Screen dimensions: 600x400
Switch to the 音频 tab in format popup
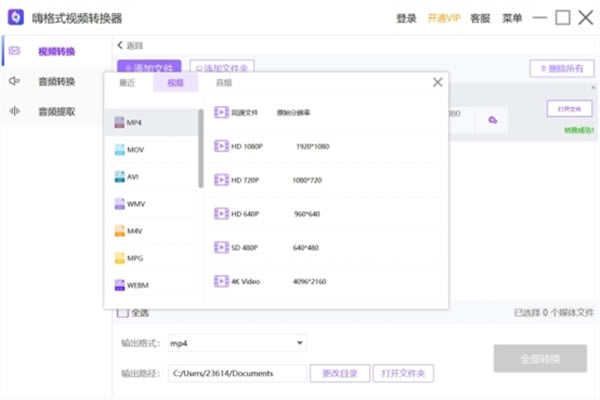coord(224,83)
